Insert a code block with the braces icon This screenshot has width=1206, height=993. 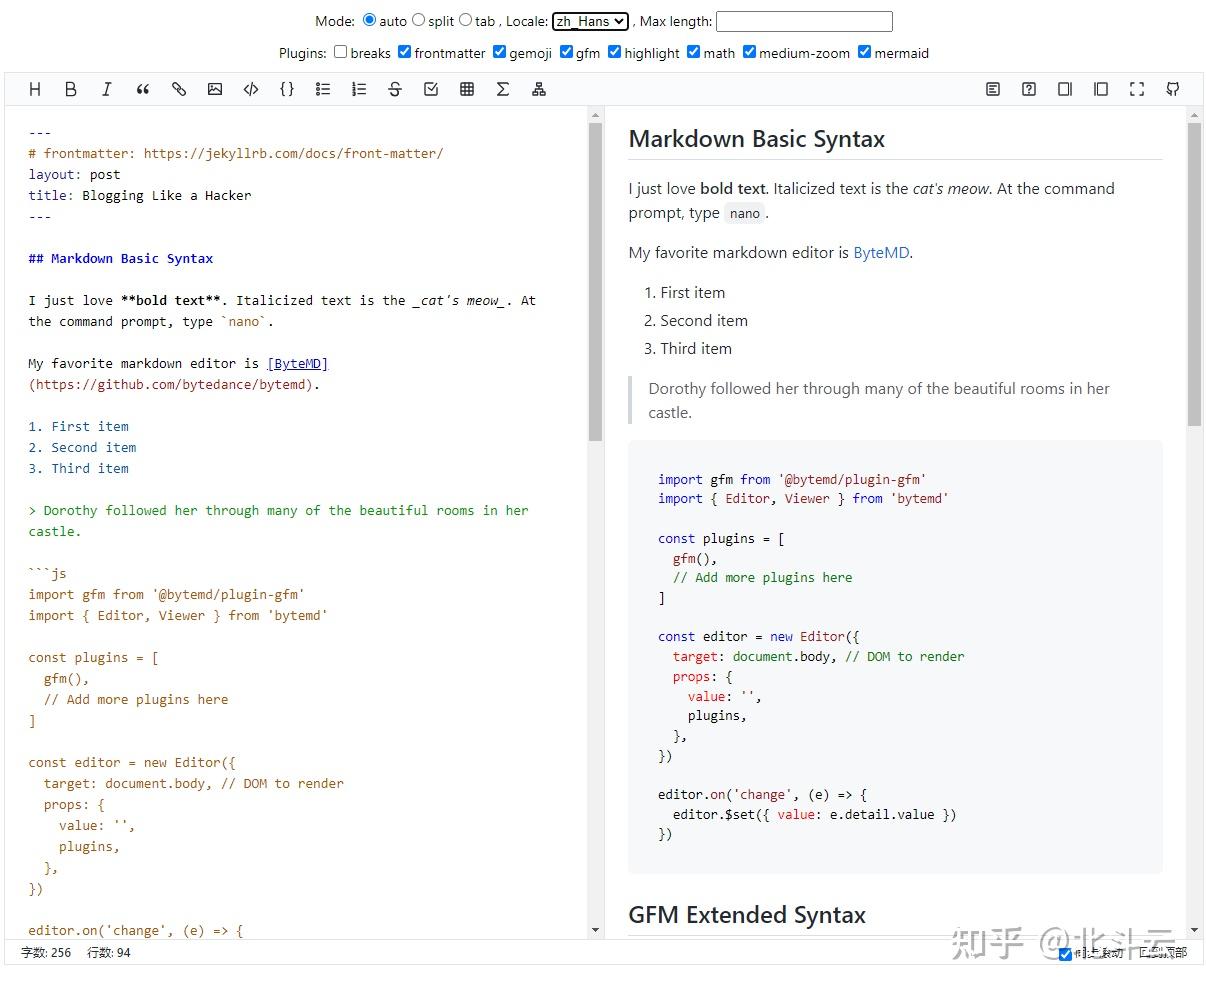[x=287, y=89]
